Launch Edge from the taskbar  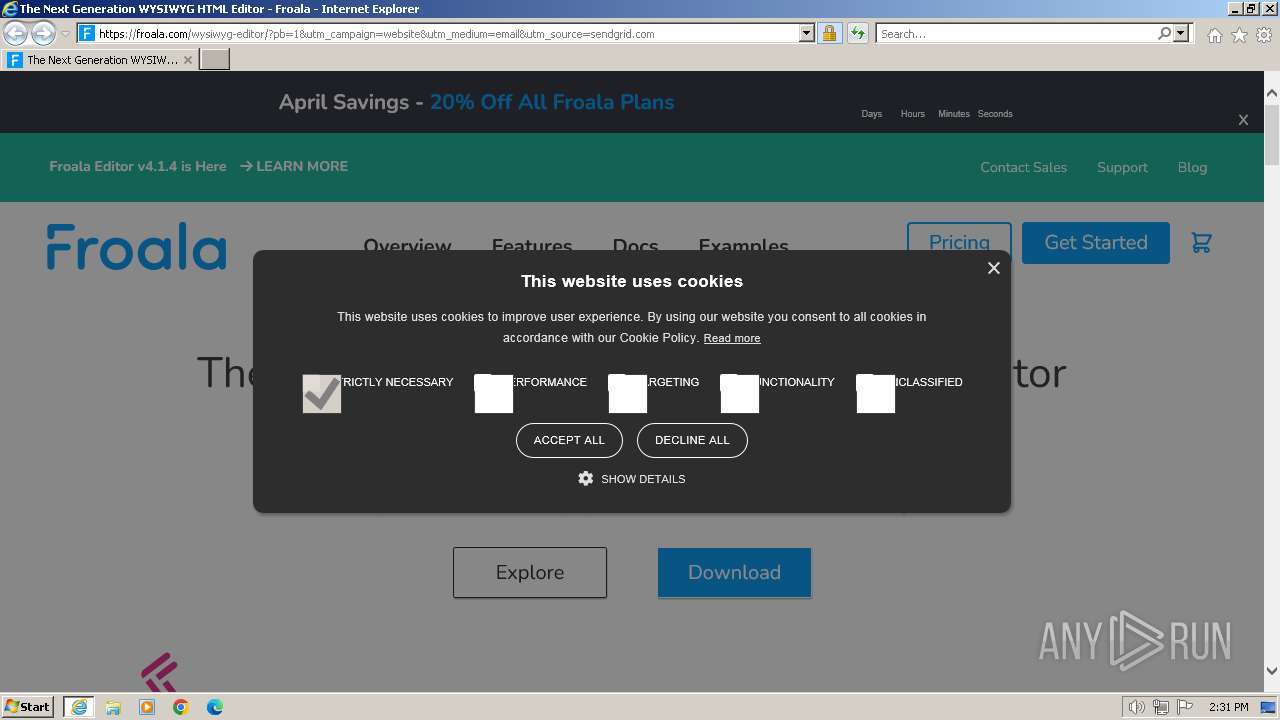pyautogui.click(x=215, y=707)
